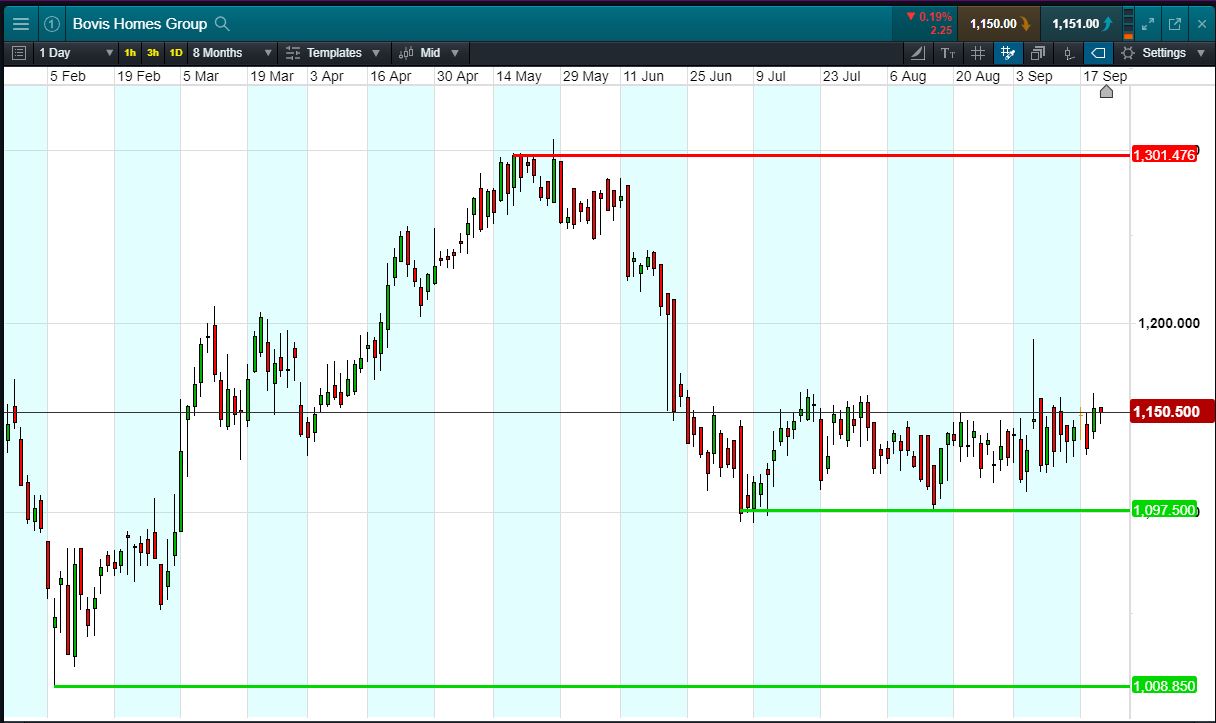The image size is (1216, 723).
Task: Click the 17 Sep date label
Action: 1106,76
